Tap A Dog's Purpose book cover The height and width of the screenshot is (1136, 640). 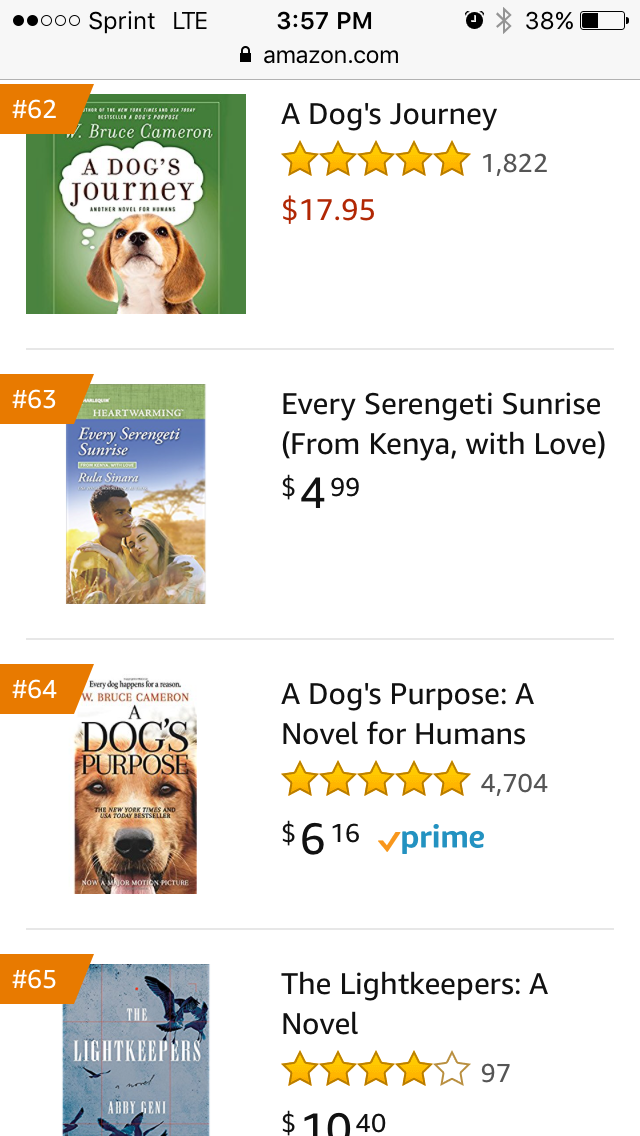point(136,786)
